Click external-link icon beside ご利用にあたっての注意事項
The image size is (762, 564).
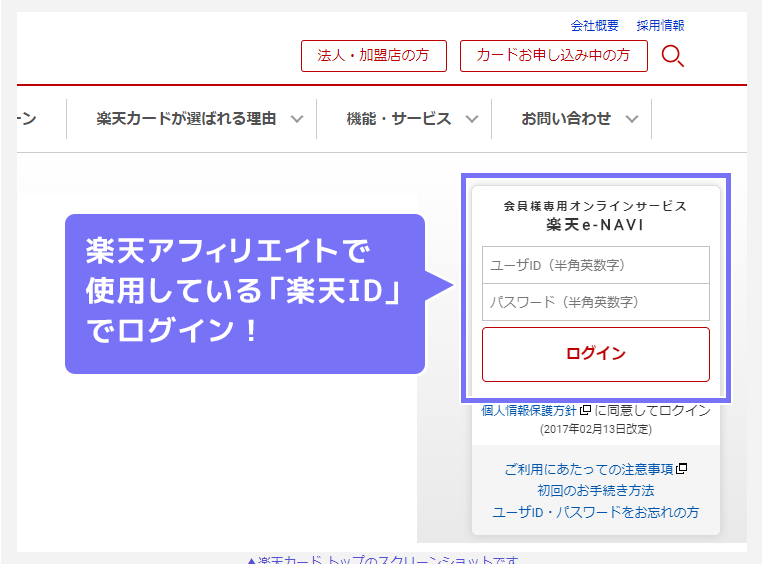682,469
